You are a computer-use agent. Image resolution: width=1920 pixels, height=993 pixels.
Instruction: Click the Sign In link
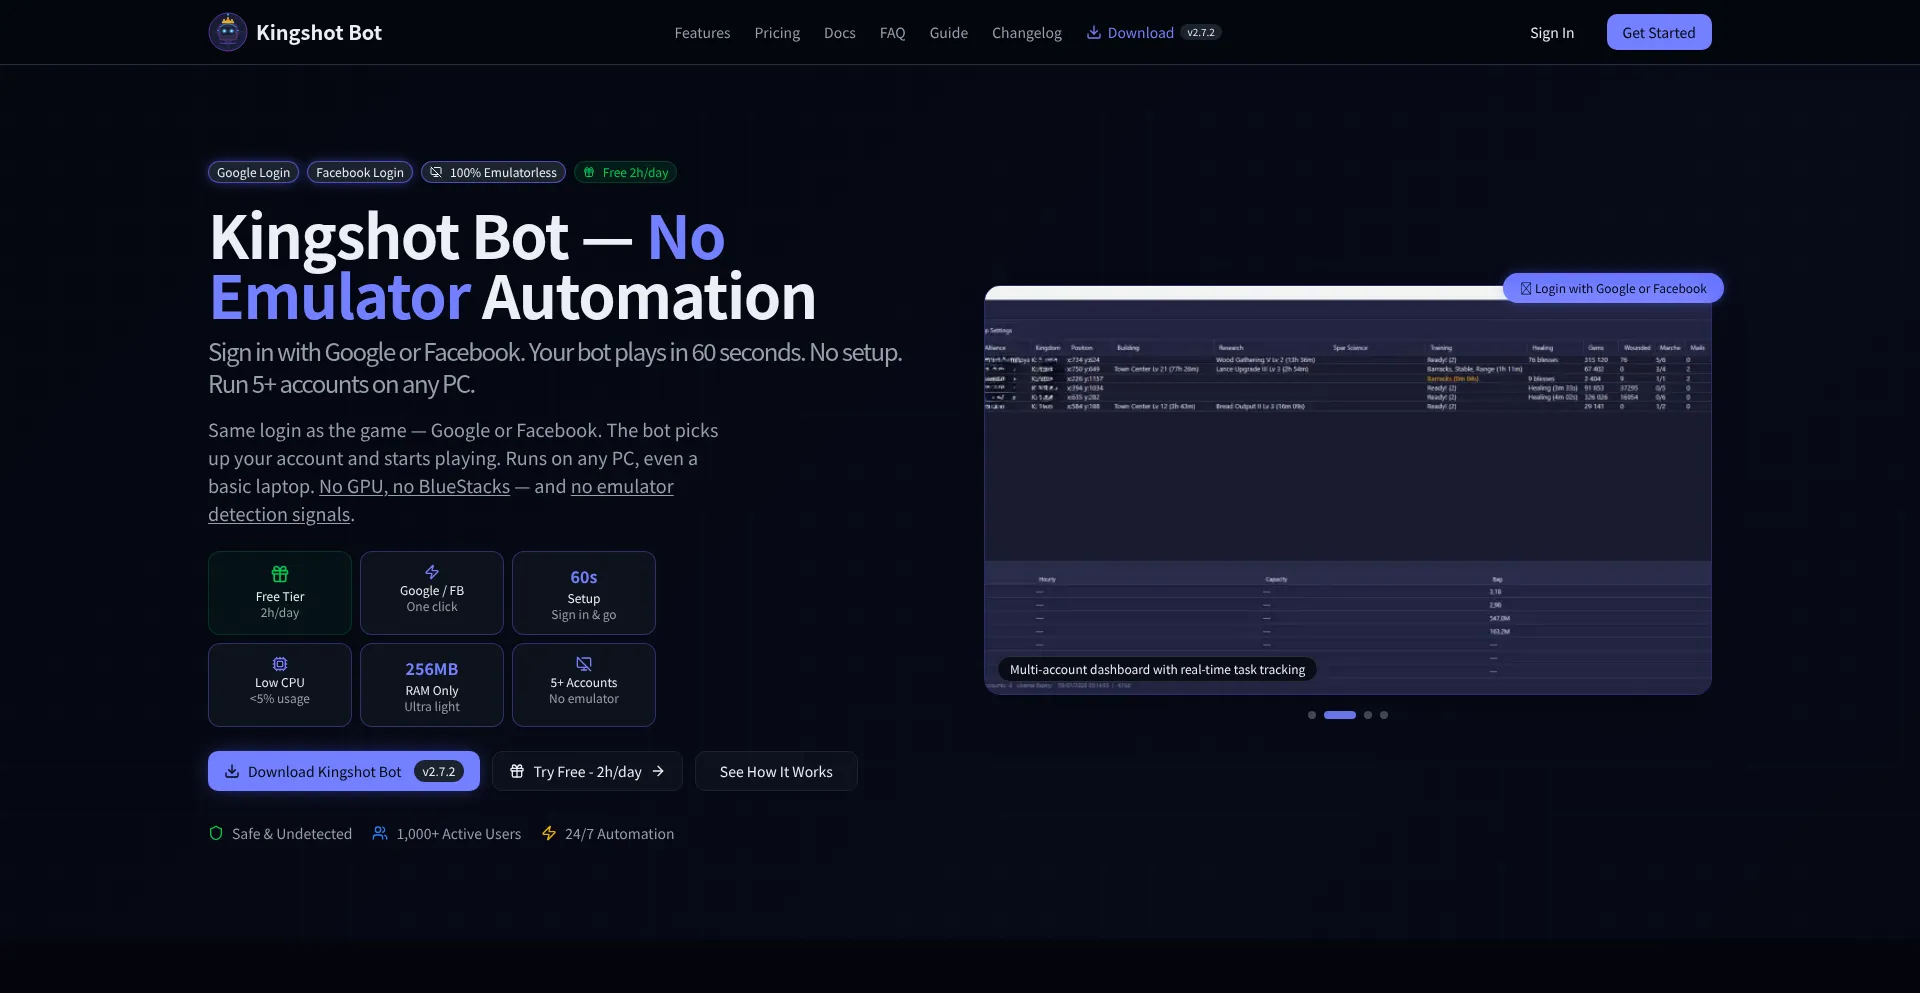click(1552, 33)
